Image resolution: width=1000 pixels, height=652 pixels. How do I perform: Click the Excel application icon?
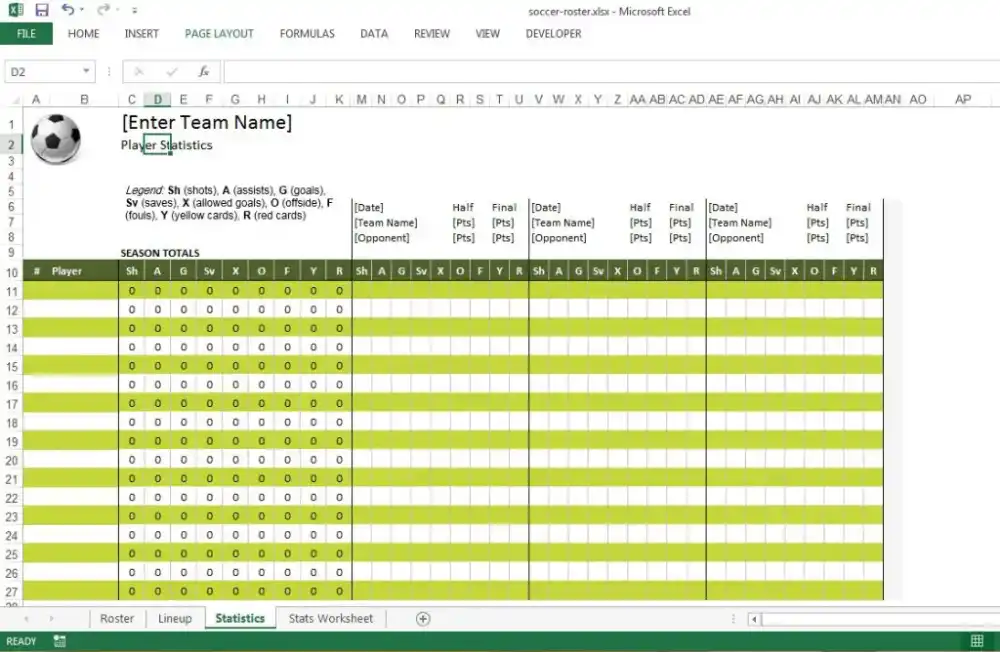point(15,10)
